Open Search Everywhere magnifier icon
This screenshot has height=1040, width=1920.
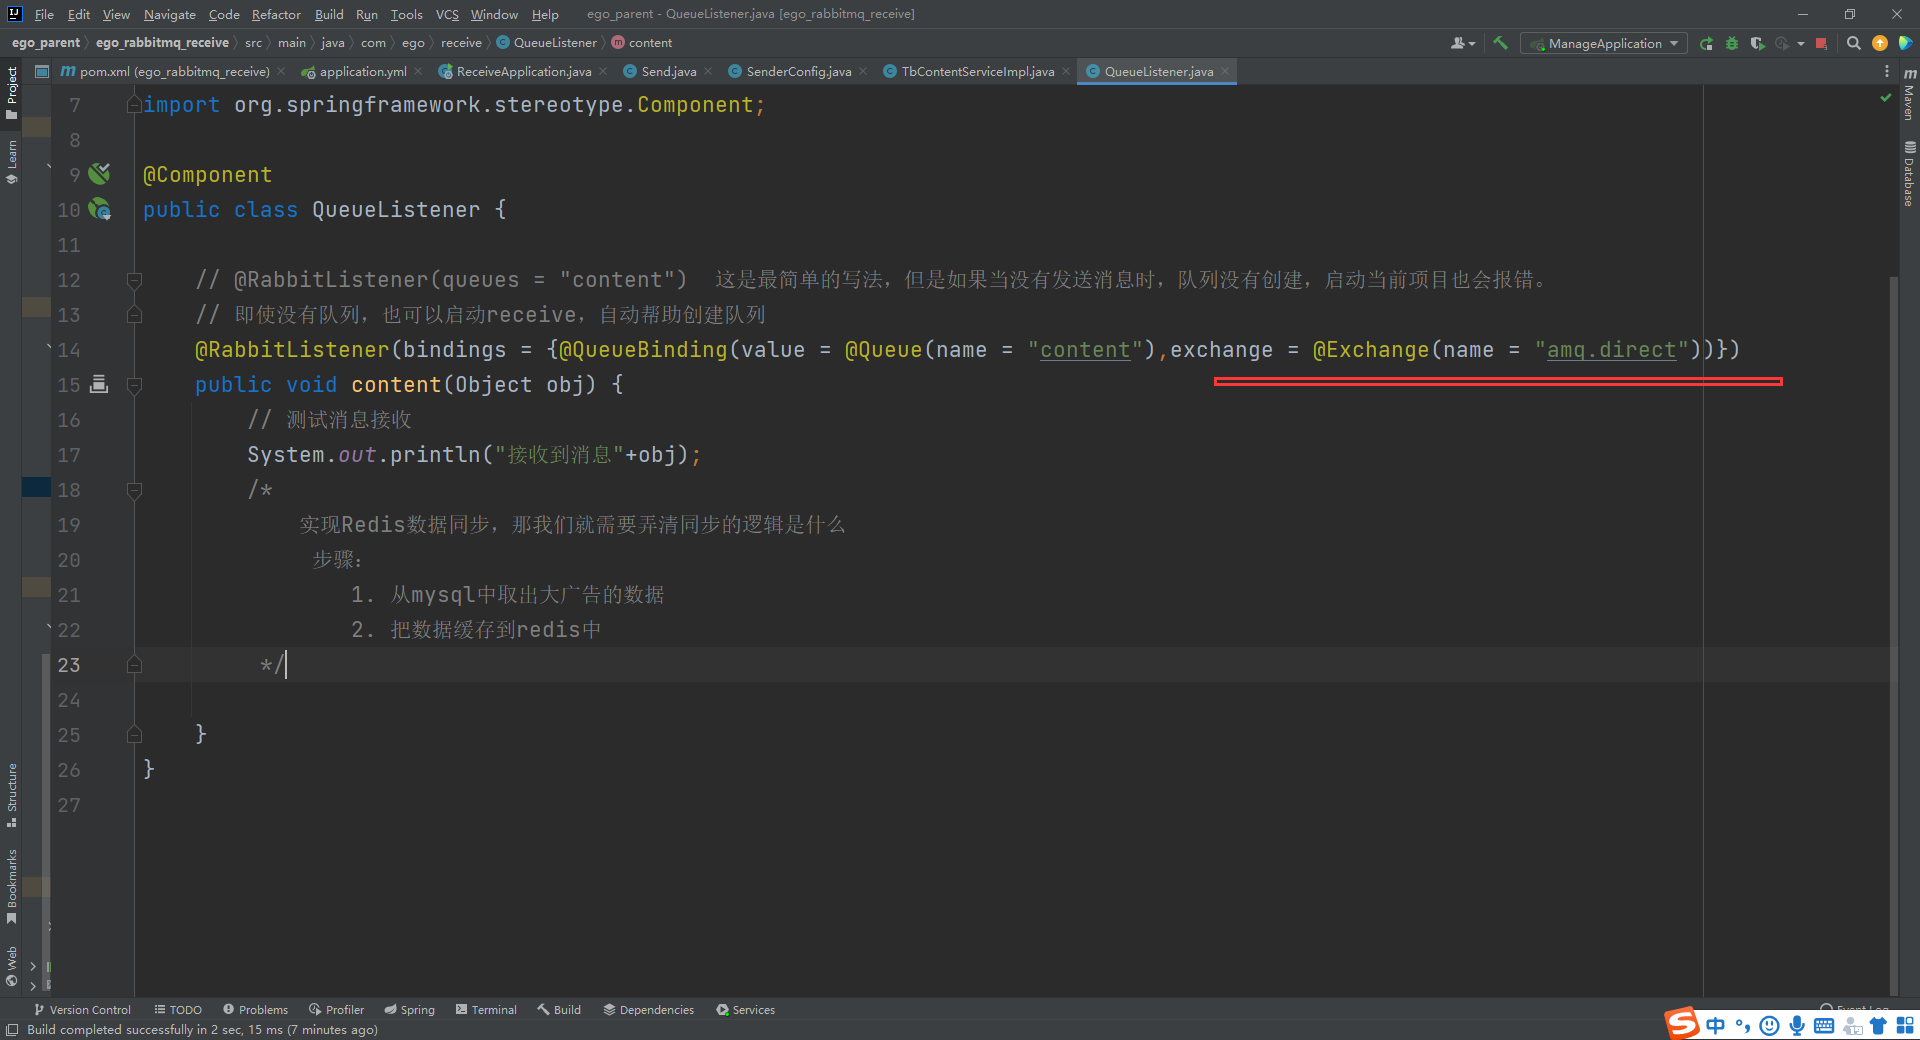(1854, 43)
